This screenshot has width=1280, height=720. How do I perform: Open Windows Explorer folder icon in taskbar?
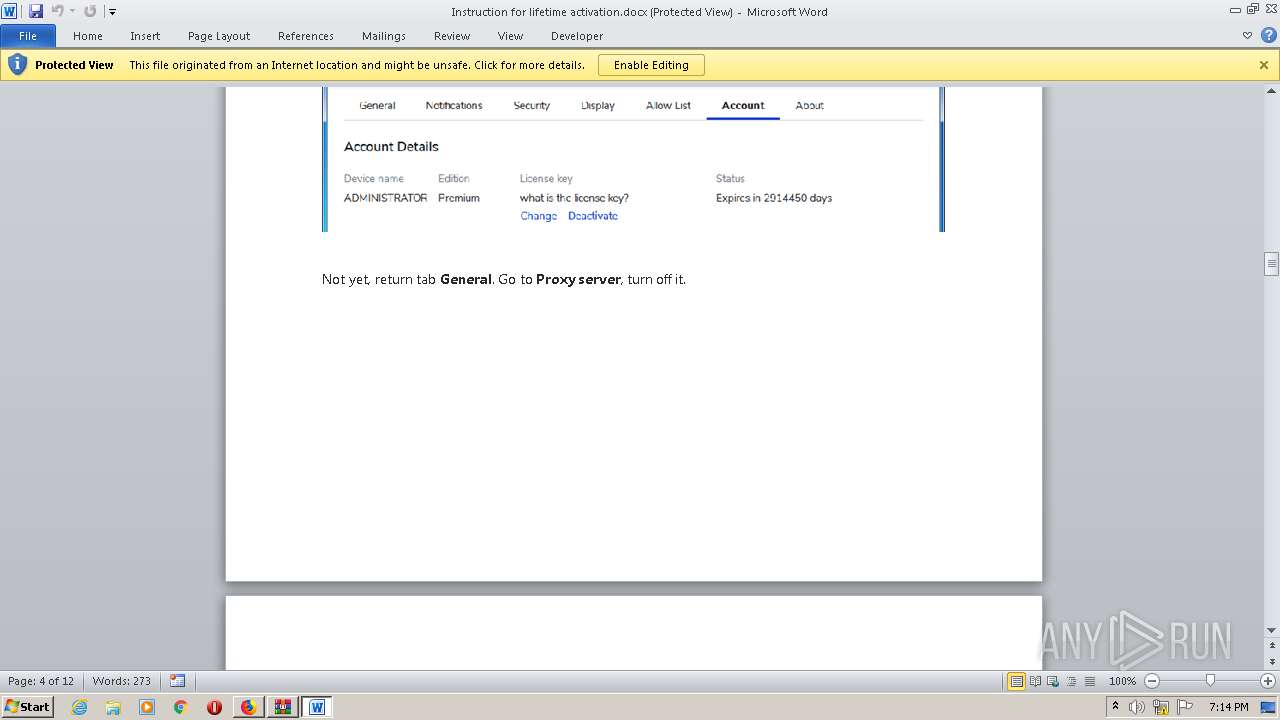[x=113, y=707]
